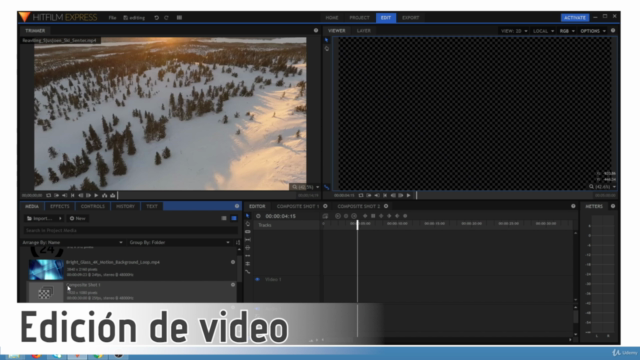Click the timeline timecode 00:00:04:15 field
Viewport: 640px width, 360px height.
[280, 216]
